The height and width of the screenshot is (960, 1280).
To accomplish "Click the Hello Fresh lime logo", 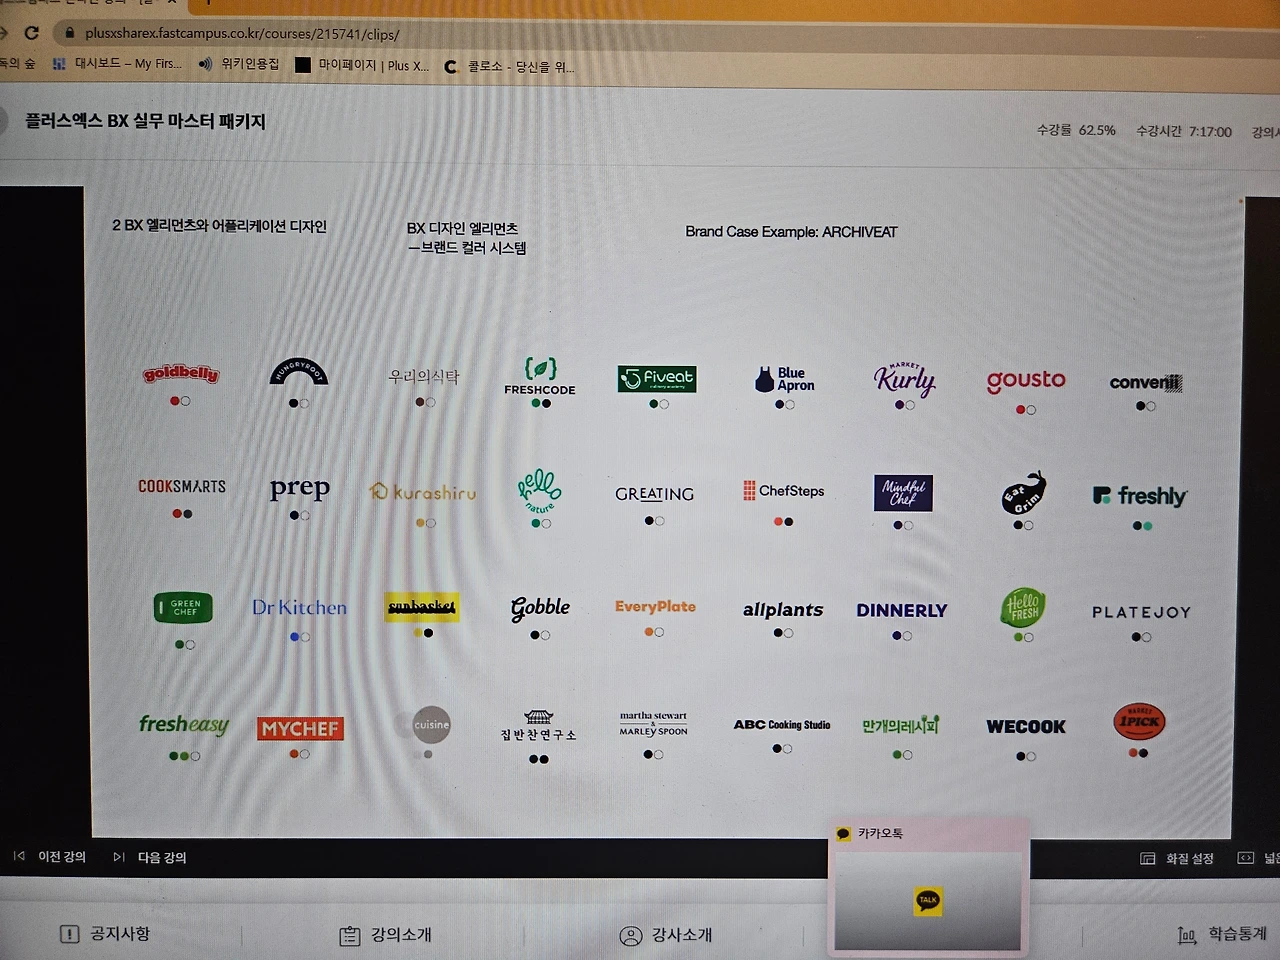I will (x=1023, y=607).
